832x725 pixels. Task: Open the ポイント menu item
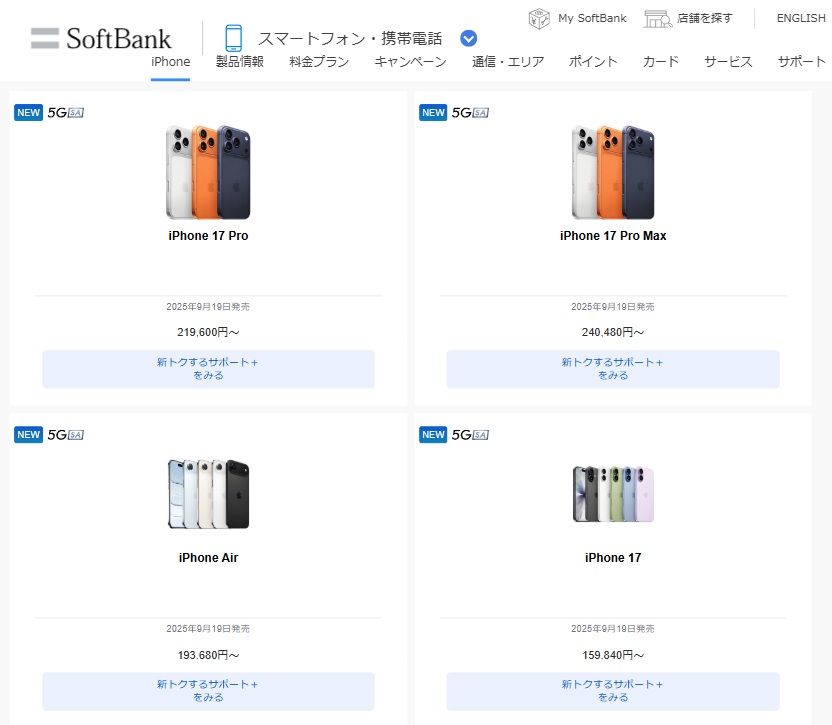pyautogui.click(x=593, y=62)
